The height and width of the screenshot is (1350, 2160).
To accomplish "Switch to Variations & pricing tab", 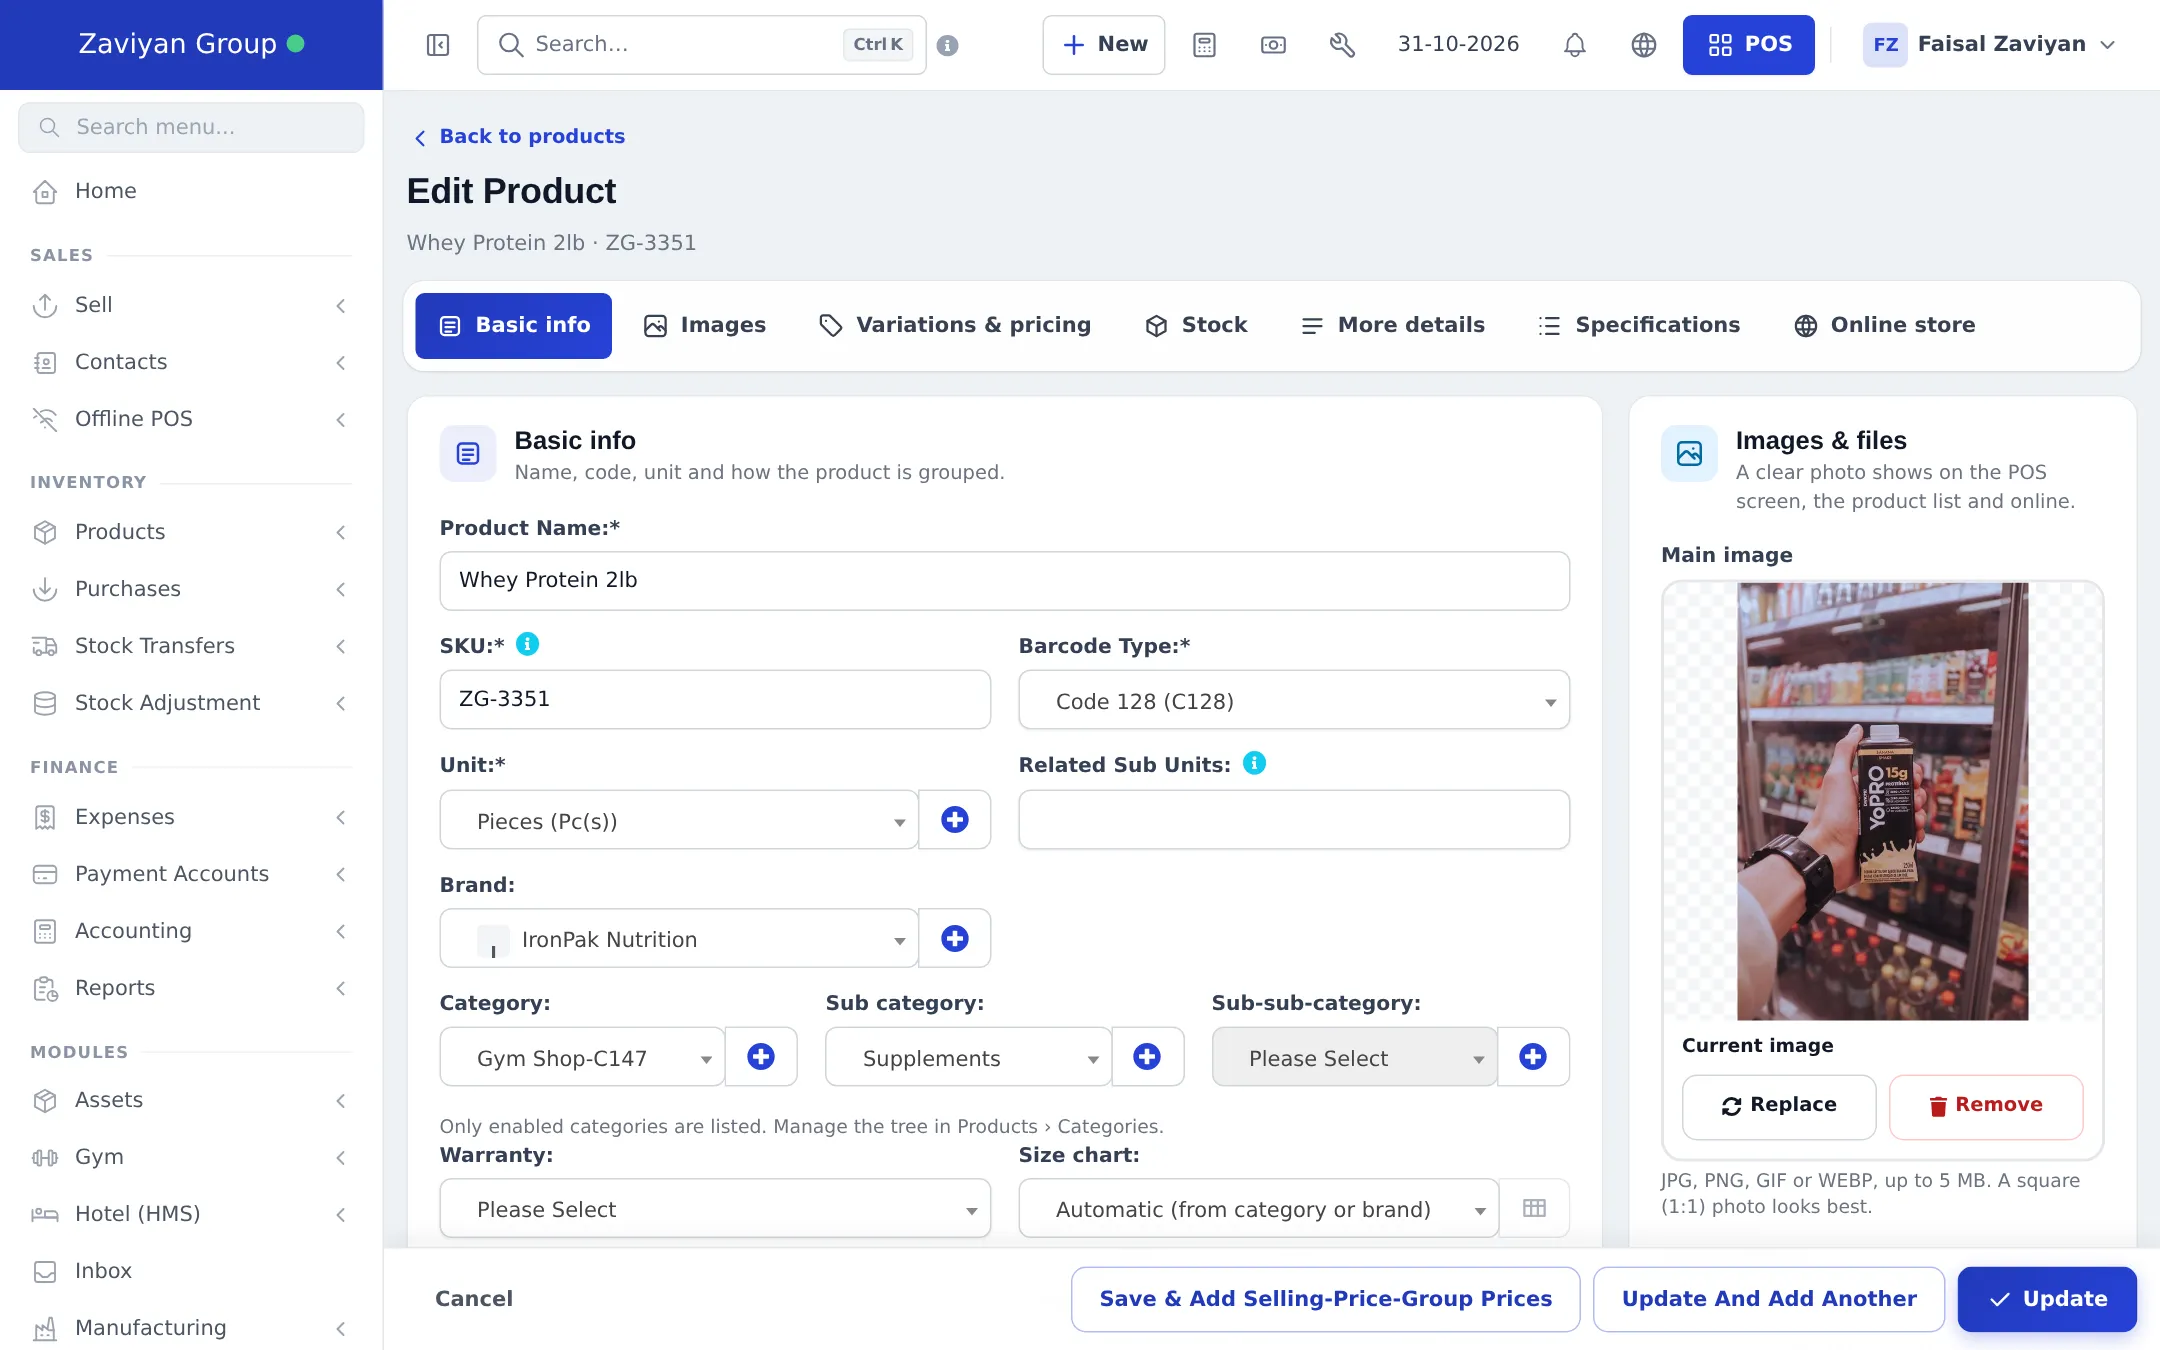I will point(955,326).
